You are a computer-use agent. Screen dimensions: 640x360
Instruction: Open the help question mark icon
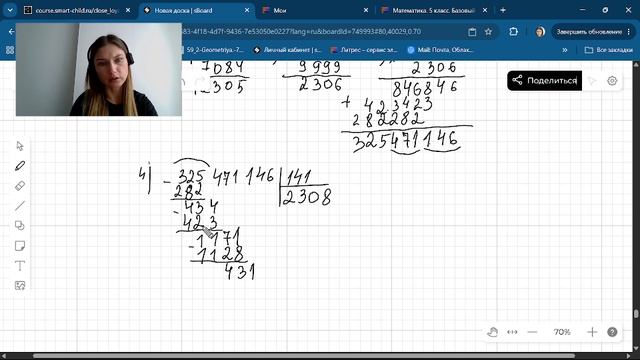[x=612, y=332]
